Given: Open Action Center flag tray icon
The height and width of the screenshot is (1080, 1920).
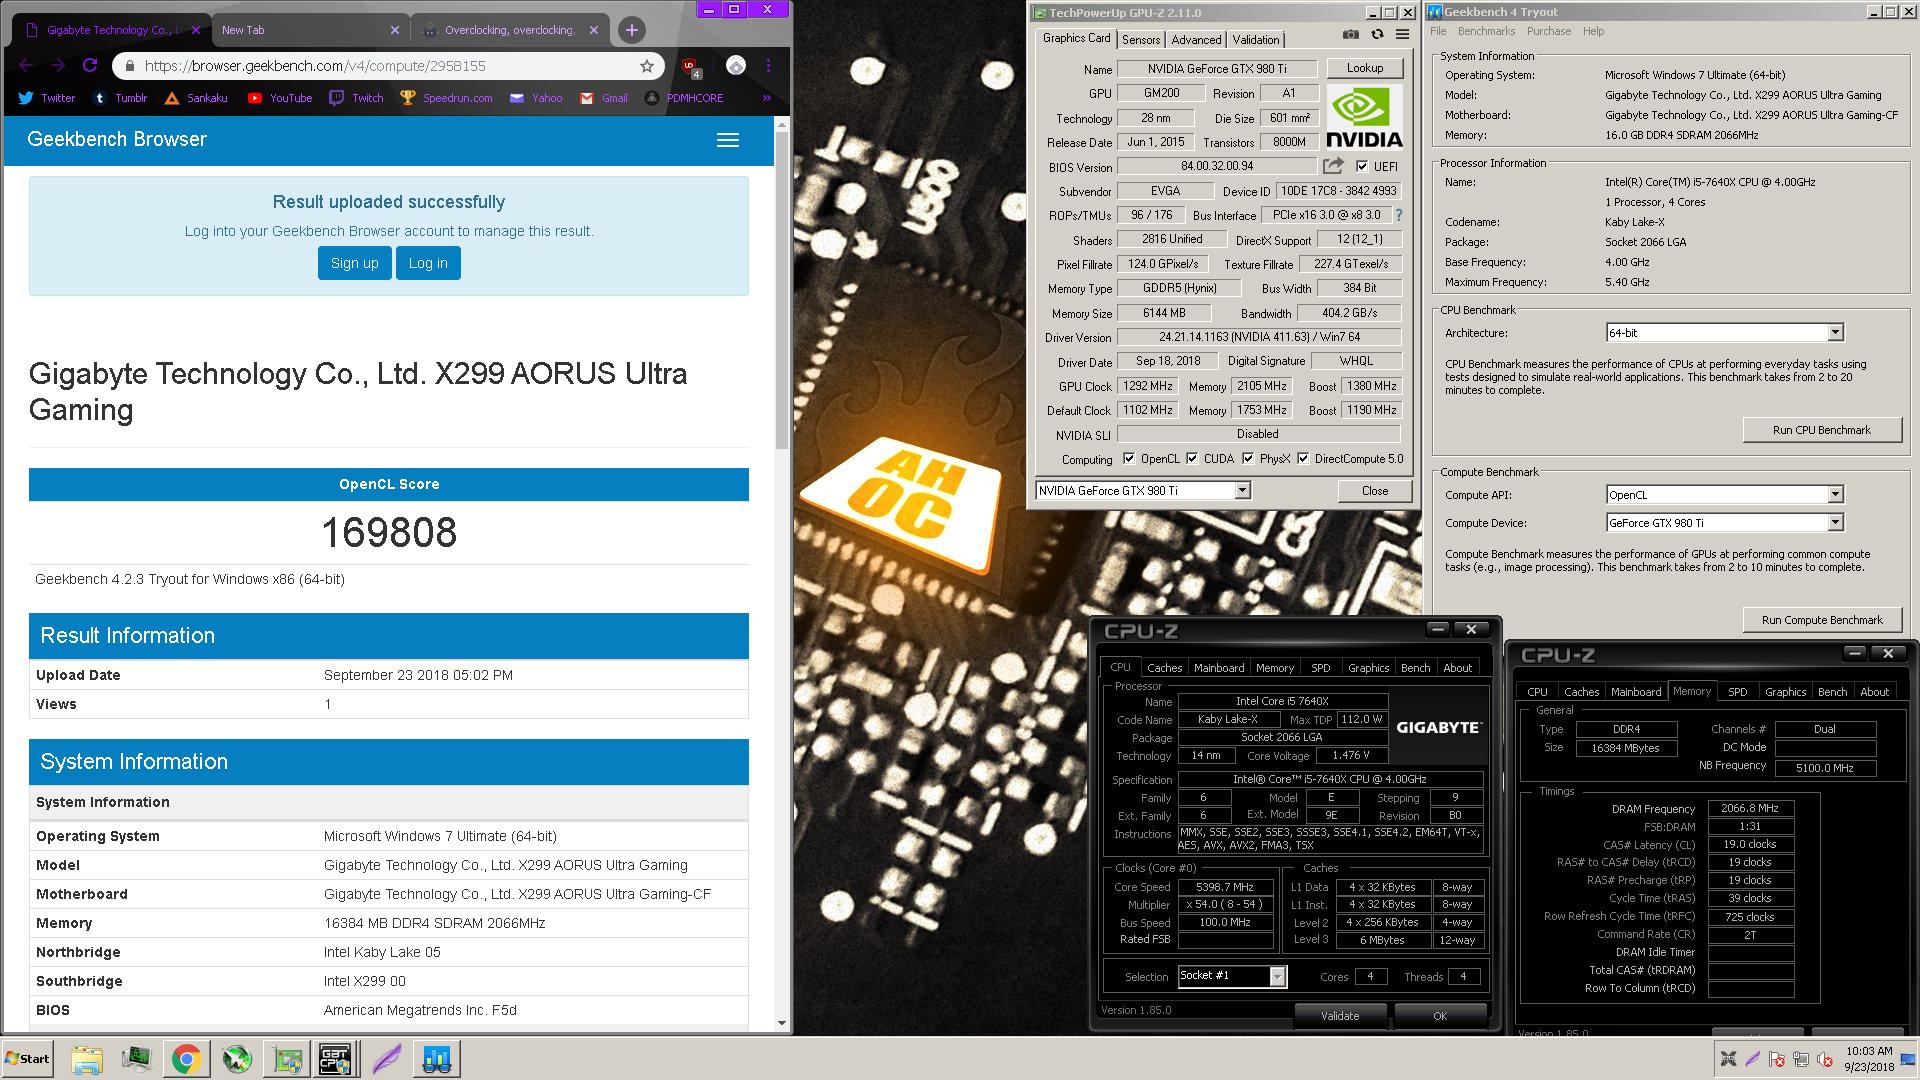Looking at the screenshot, I should [1777, 1059].
